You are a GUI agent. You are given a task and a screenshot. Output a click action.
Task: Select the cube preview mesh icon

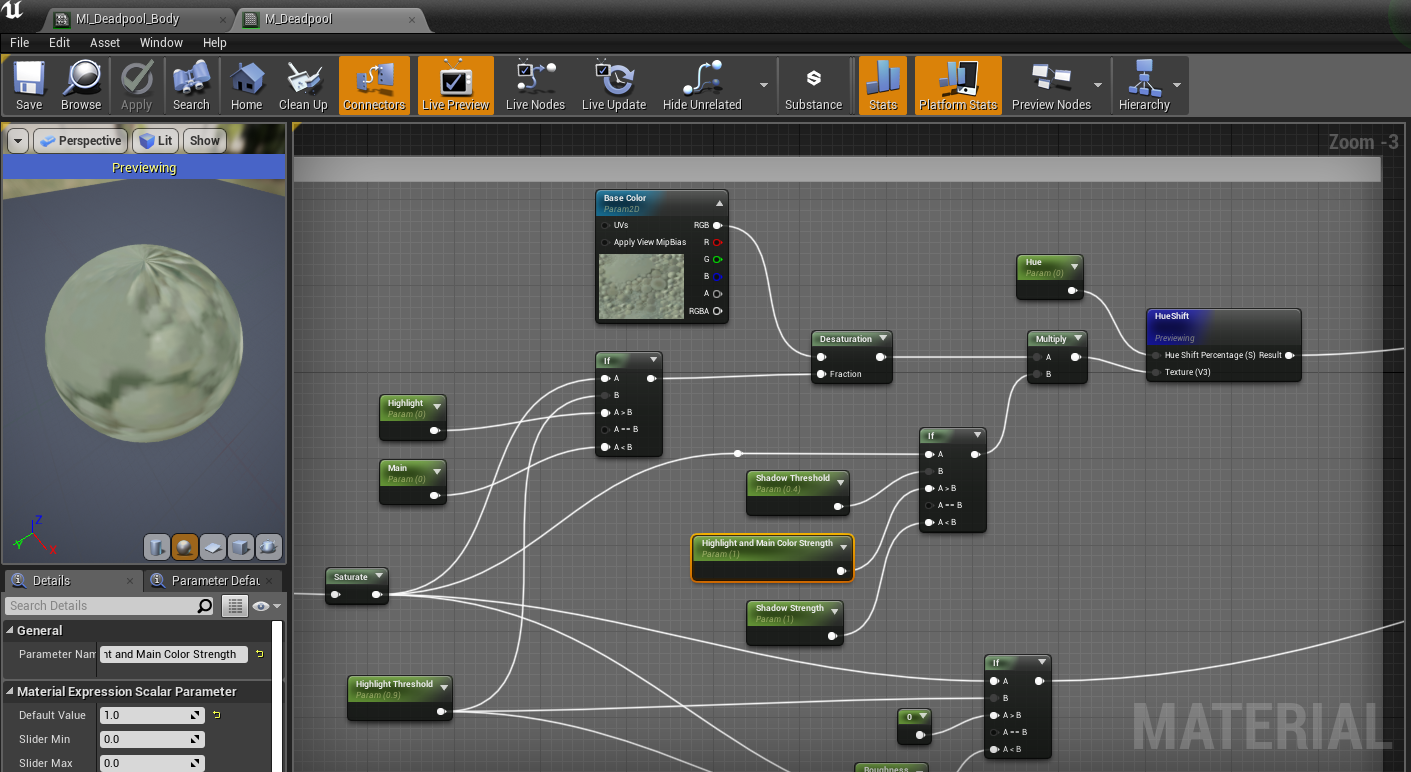click(241, 547)
